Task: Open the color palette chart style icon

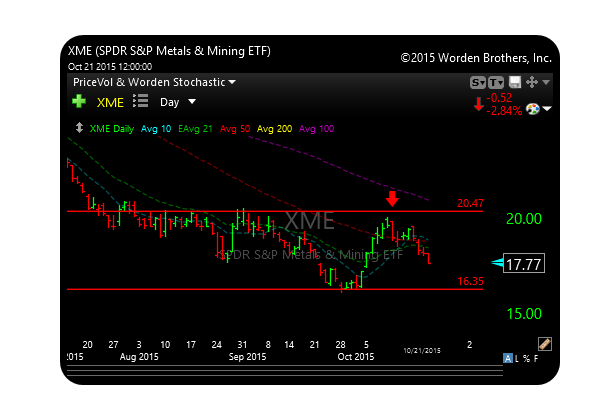Action: (533, 109)
